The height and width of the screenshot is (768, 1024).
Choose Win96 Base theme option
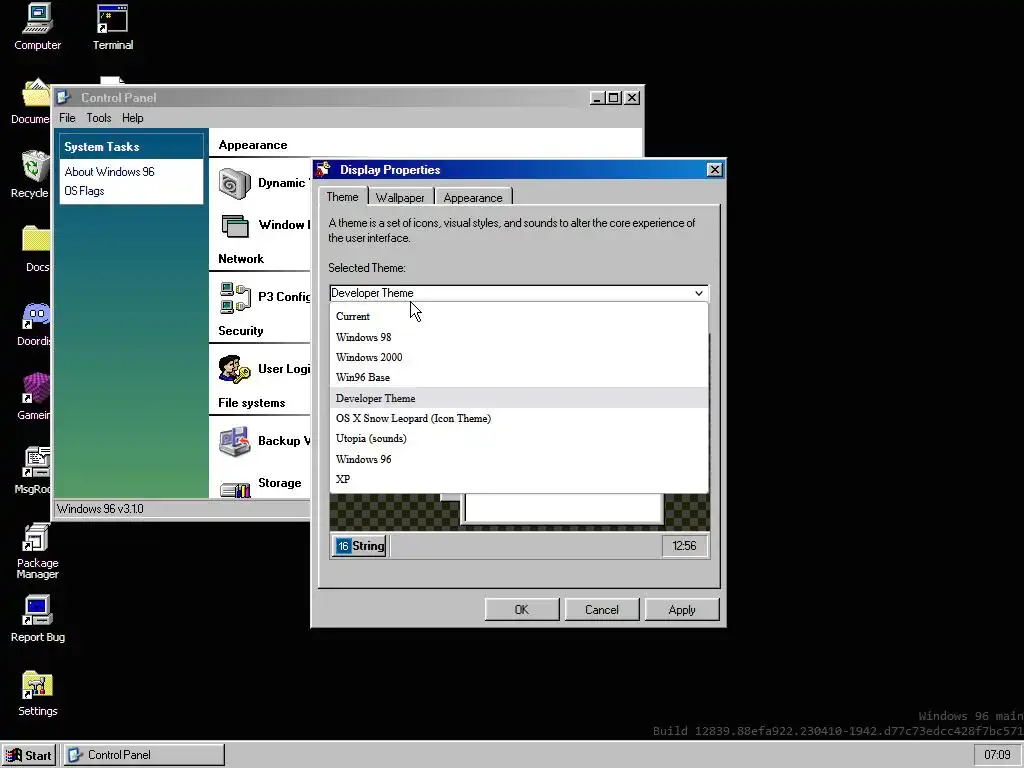tap(519, 377)
